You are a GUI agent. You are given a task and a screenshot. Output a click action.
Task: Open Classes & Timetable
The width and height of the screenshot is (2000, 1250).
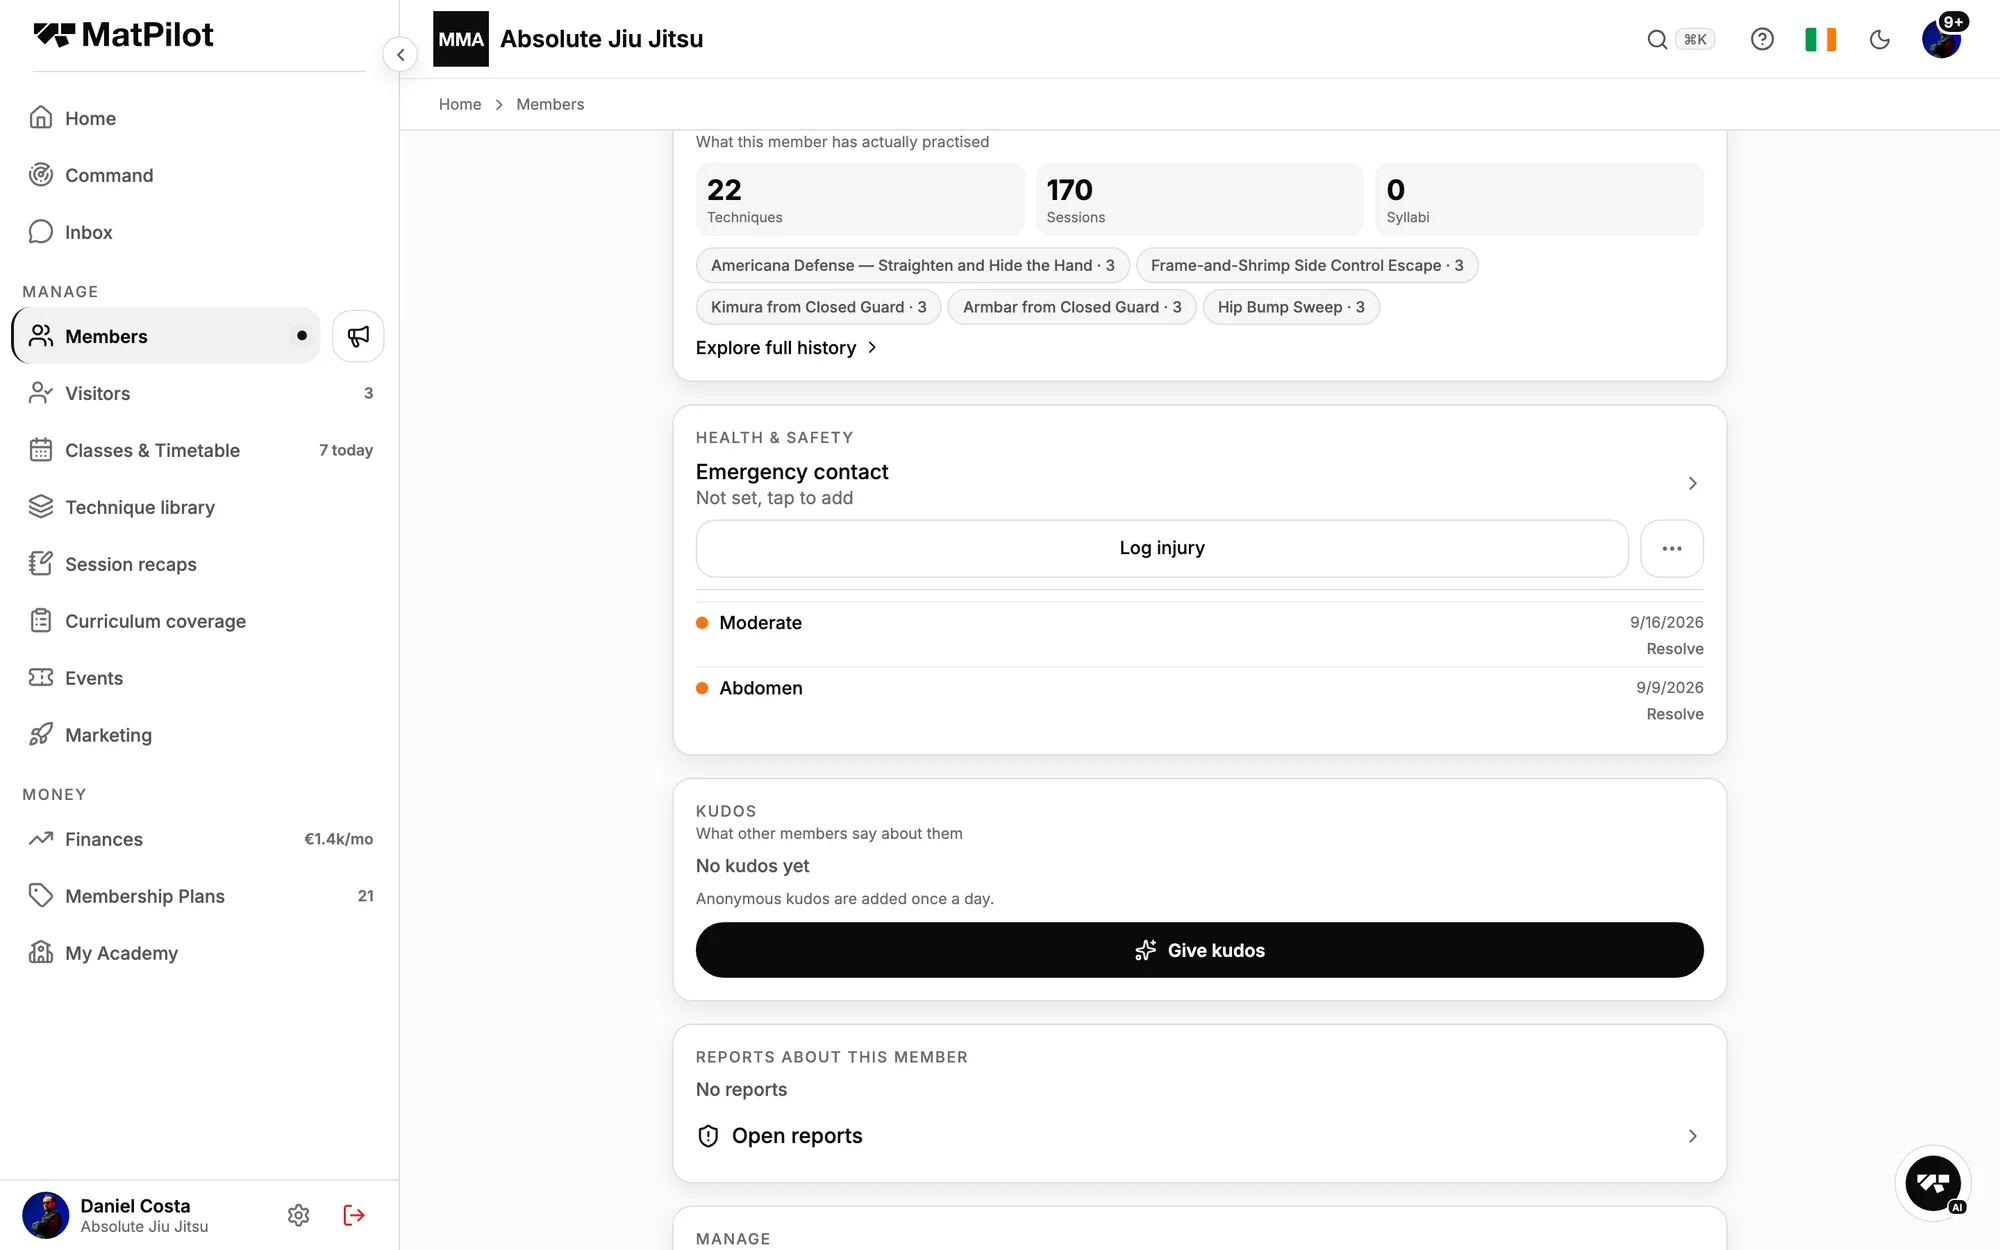coord(199,450)
